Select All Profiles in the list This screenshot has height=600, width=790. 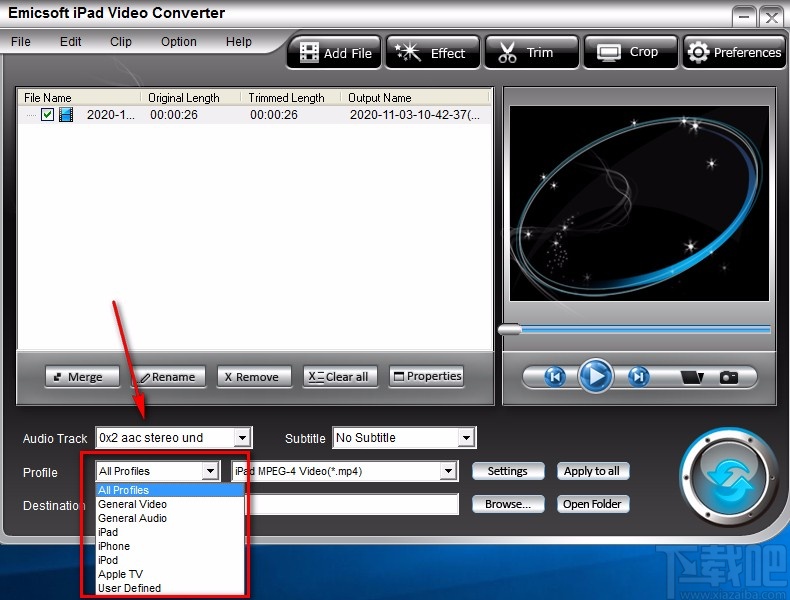click(x=170, y=490)
